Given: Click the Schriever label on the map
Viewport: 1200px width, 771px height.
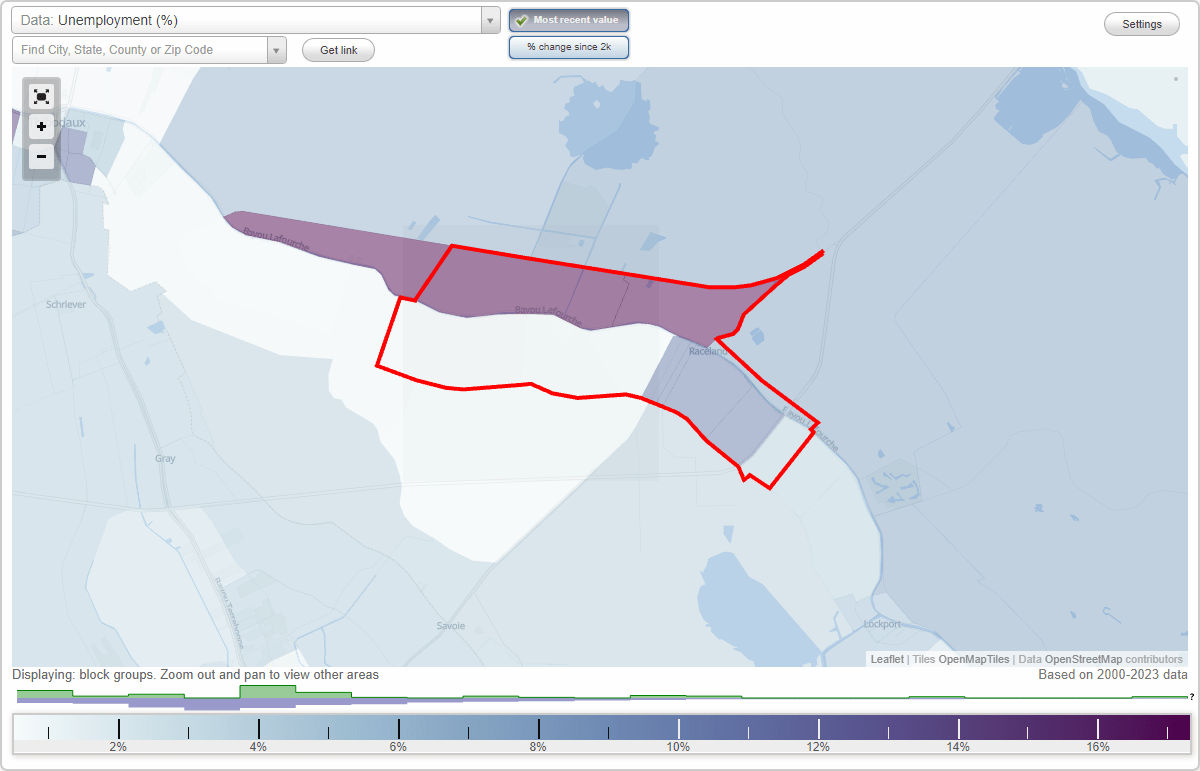Looking at the screenshot, I should tap(66, 304).
